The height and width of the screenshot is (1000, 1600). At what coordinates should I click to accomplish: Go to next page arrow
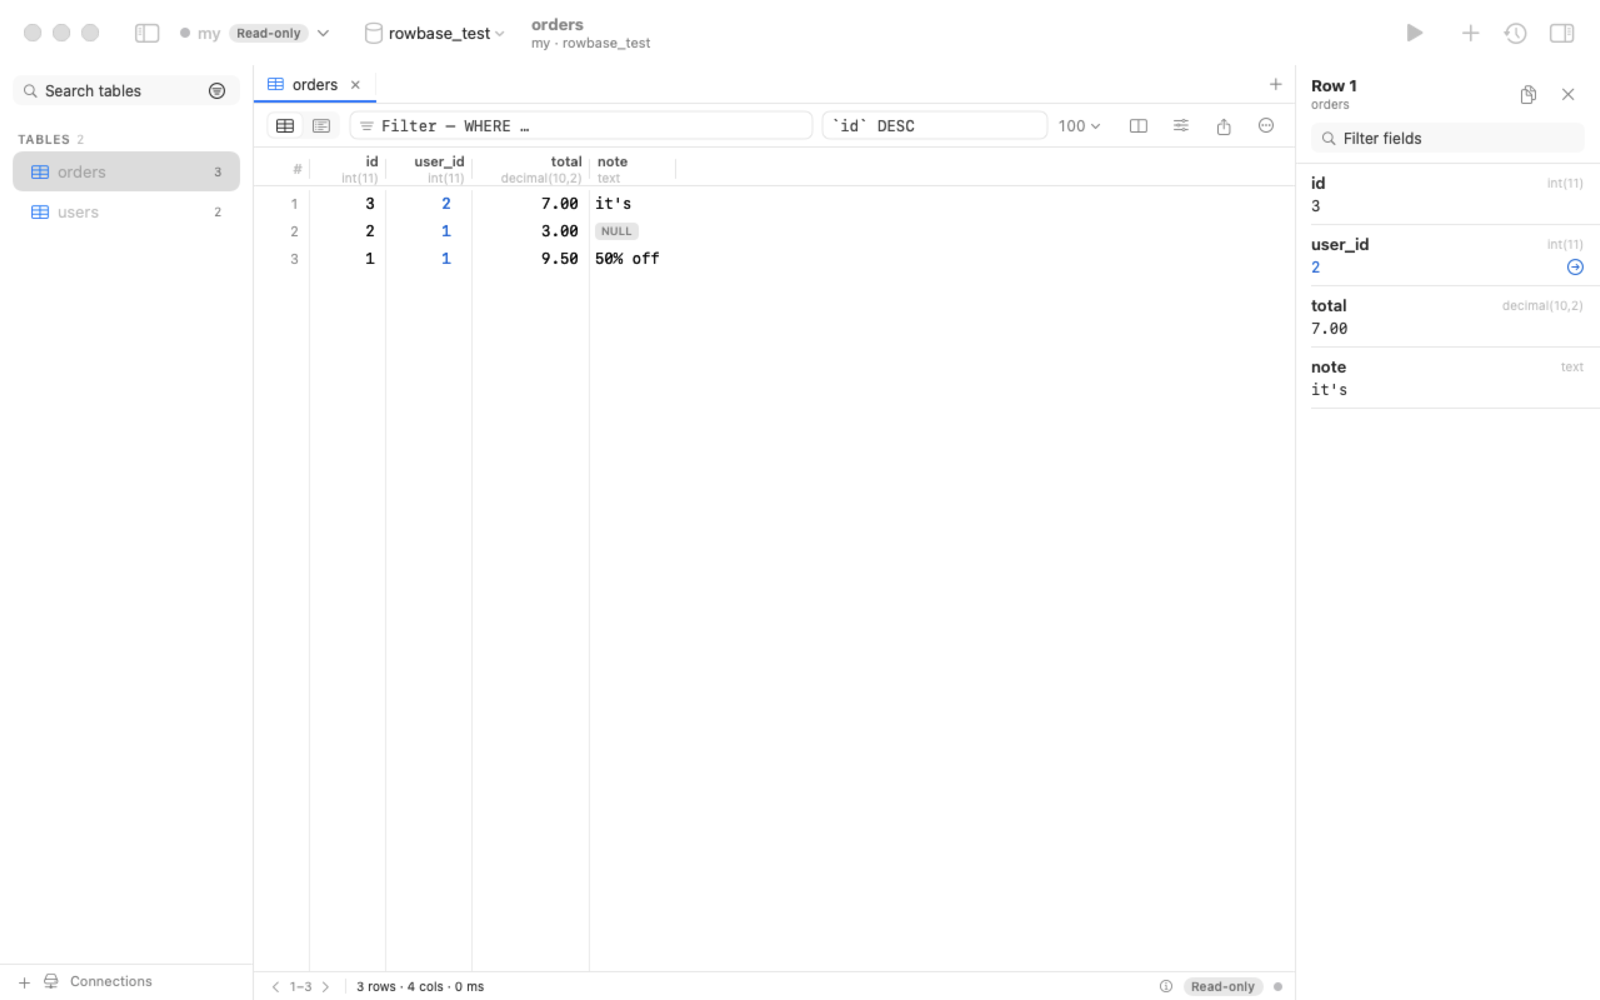pos(325,986)
